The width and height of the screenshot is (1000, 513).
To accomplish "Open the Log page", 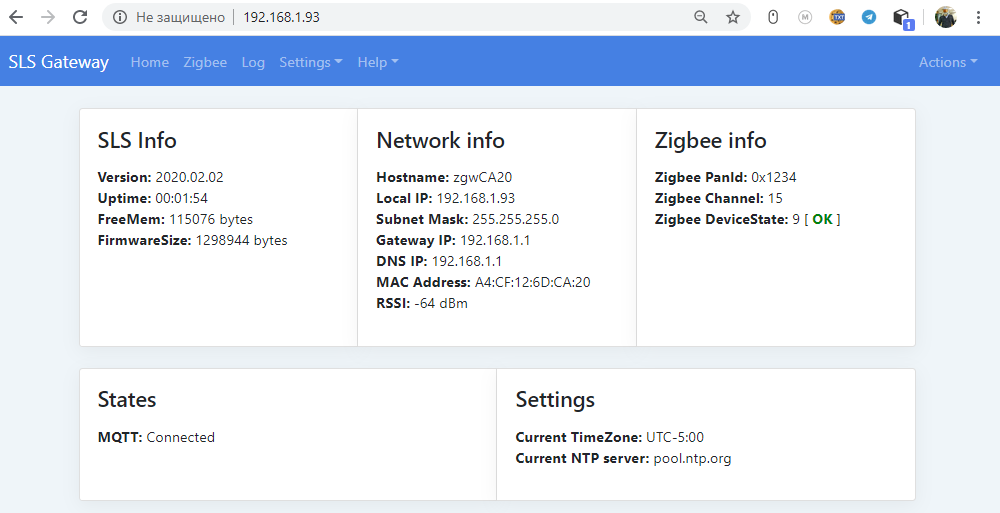I will point(253,62).
